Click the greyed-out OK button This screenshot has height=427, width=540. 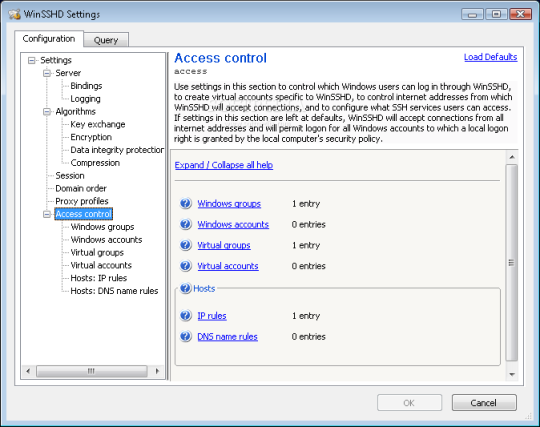pyautogui.click(x=409, y=403)
